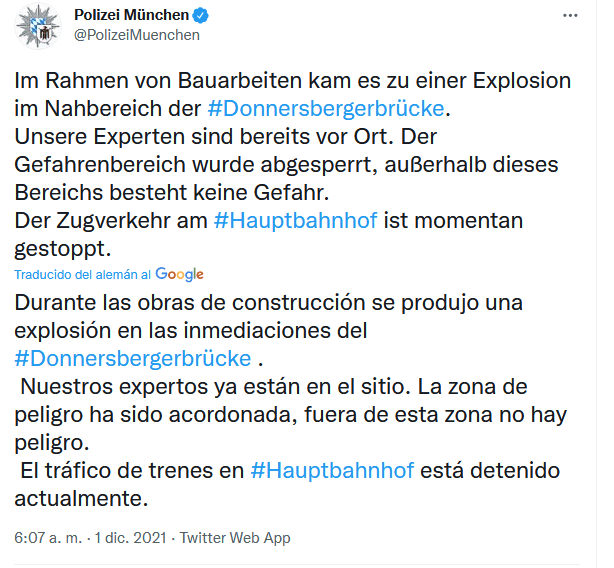Click the Google logo in translation line

point(180,274)
